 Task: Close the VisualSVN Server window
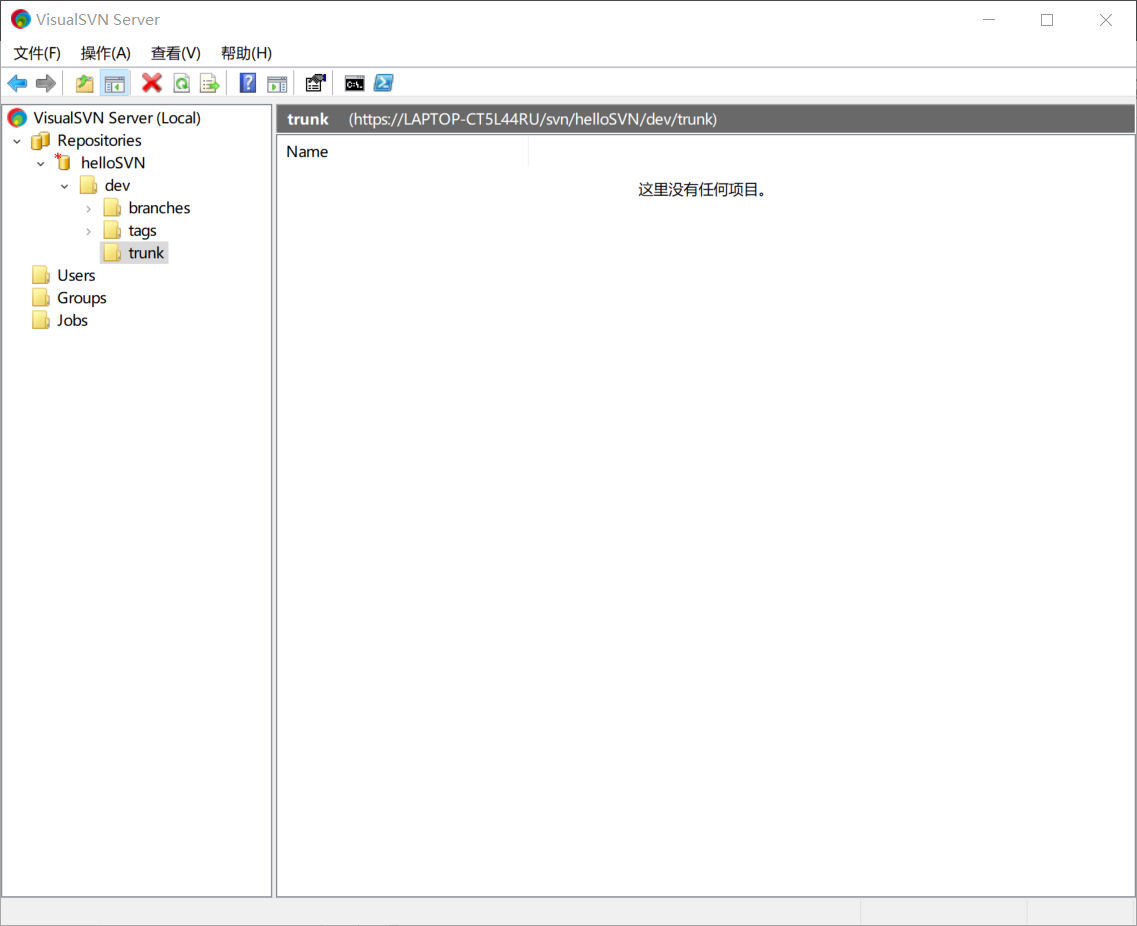pos(1106,20)
